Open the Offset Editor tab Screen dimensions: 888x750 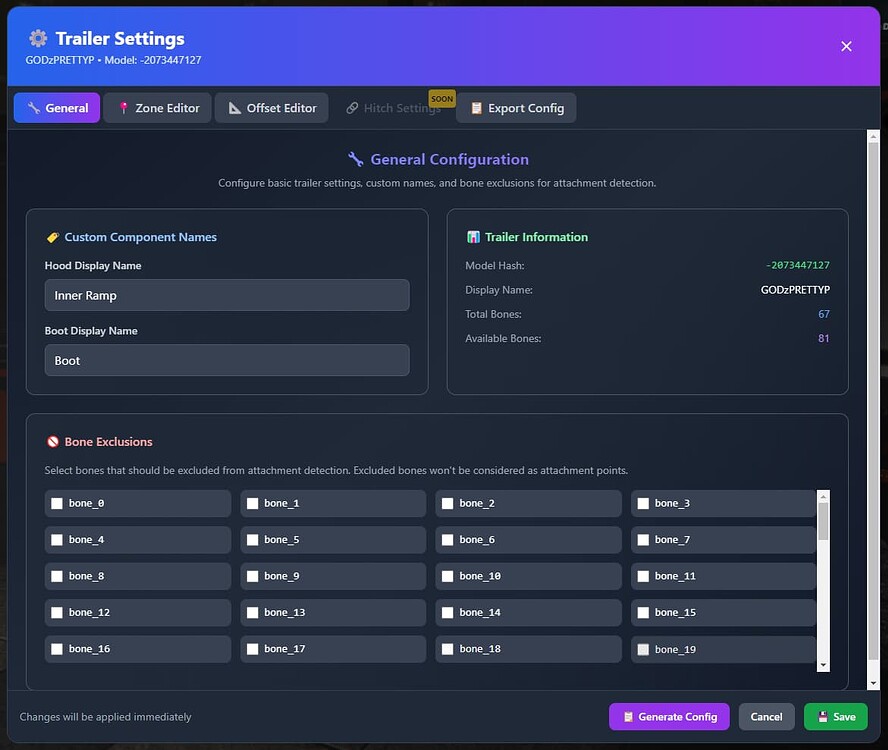coord(271,107)
